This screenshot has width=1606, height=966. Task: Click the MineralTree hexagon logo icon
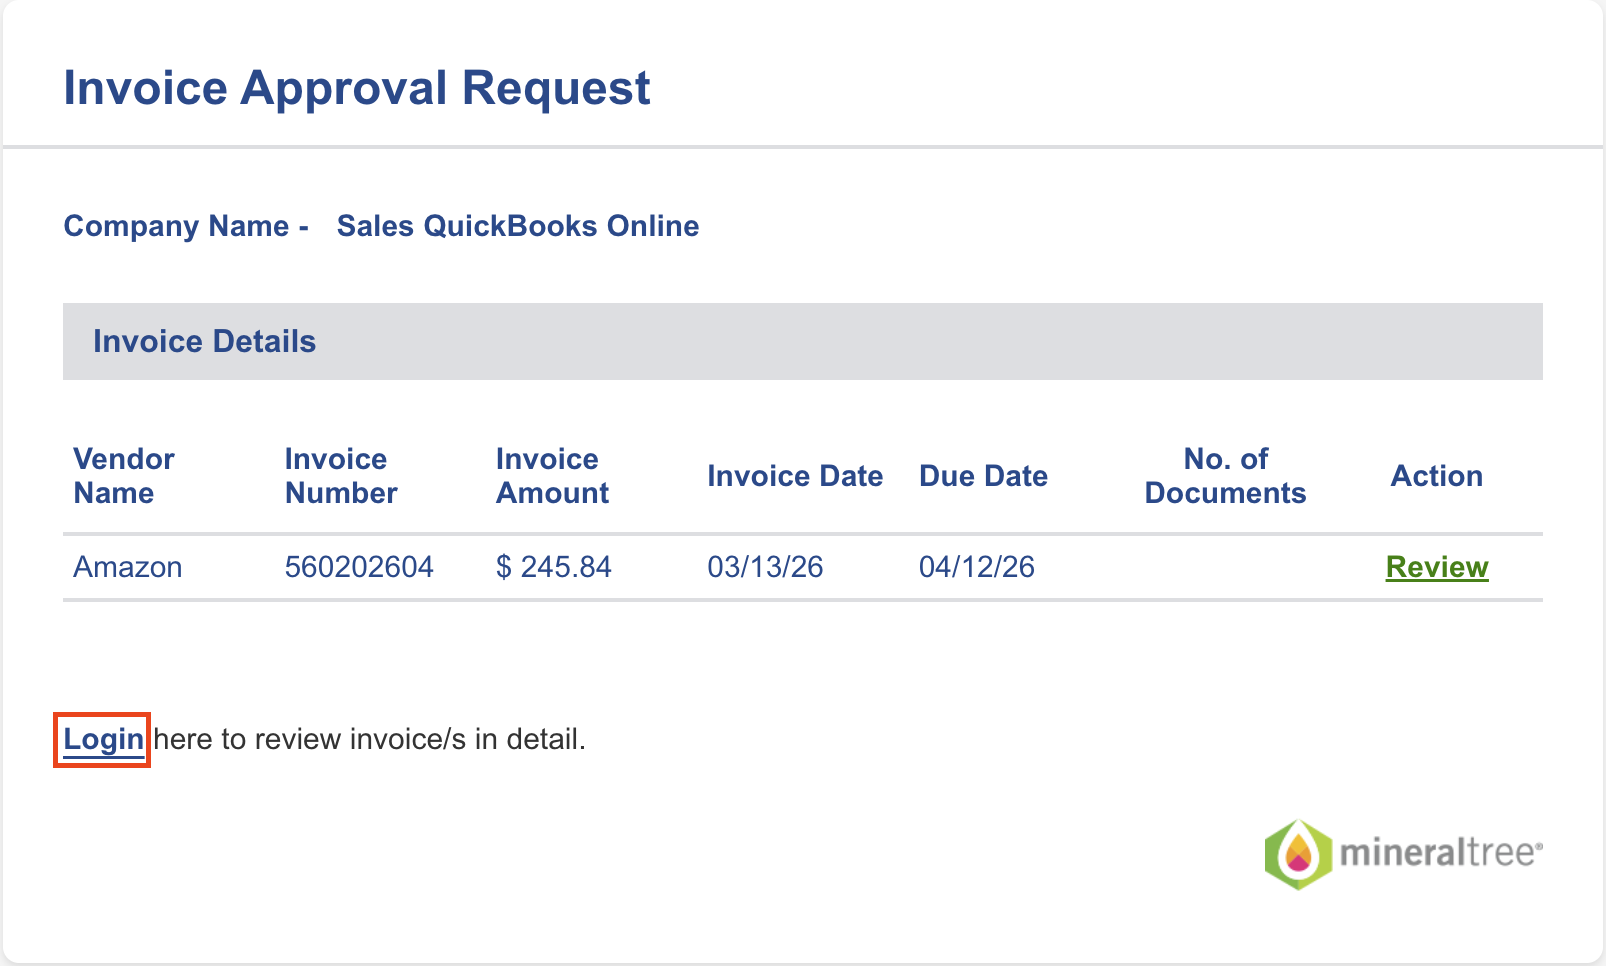[x=1298, y=855]
